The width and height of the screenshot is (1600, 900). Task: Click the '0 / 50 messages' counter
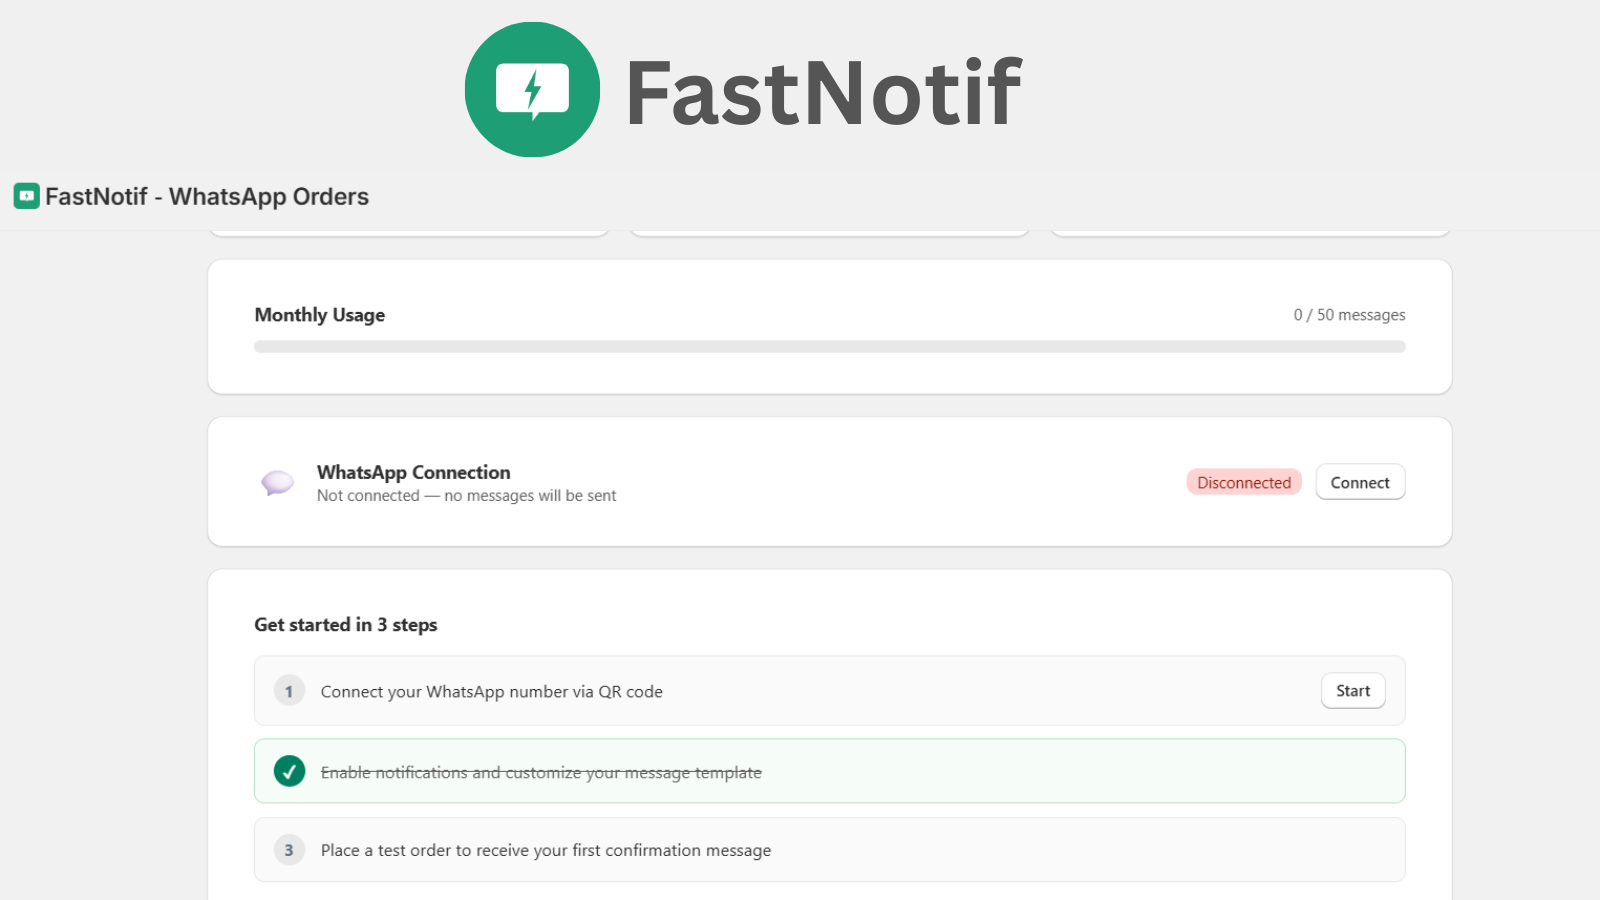1349,315
